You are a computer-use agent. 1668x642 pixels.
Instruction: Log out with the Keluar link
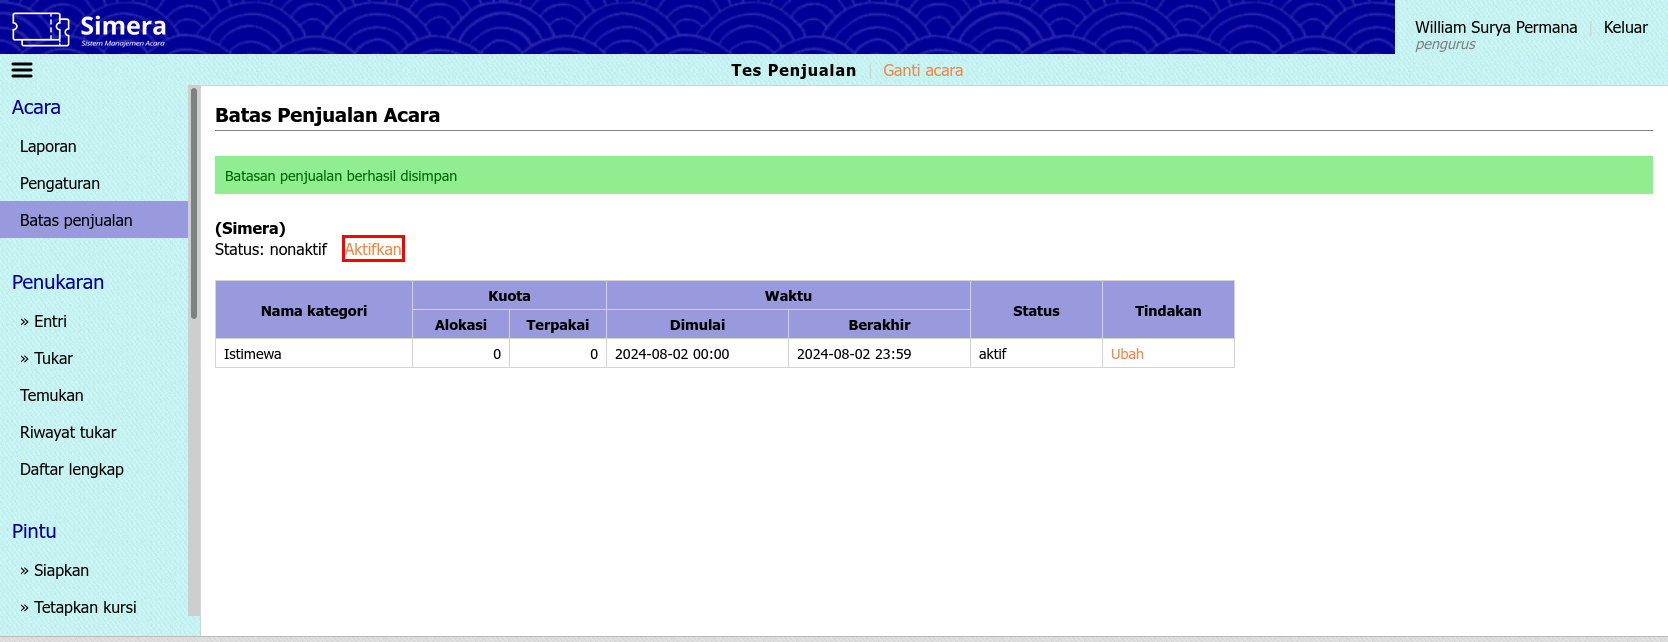click(1626, 27)
